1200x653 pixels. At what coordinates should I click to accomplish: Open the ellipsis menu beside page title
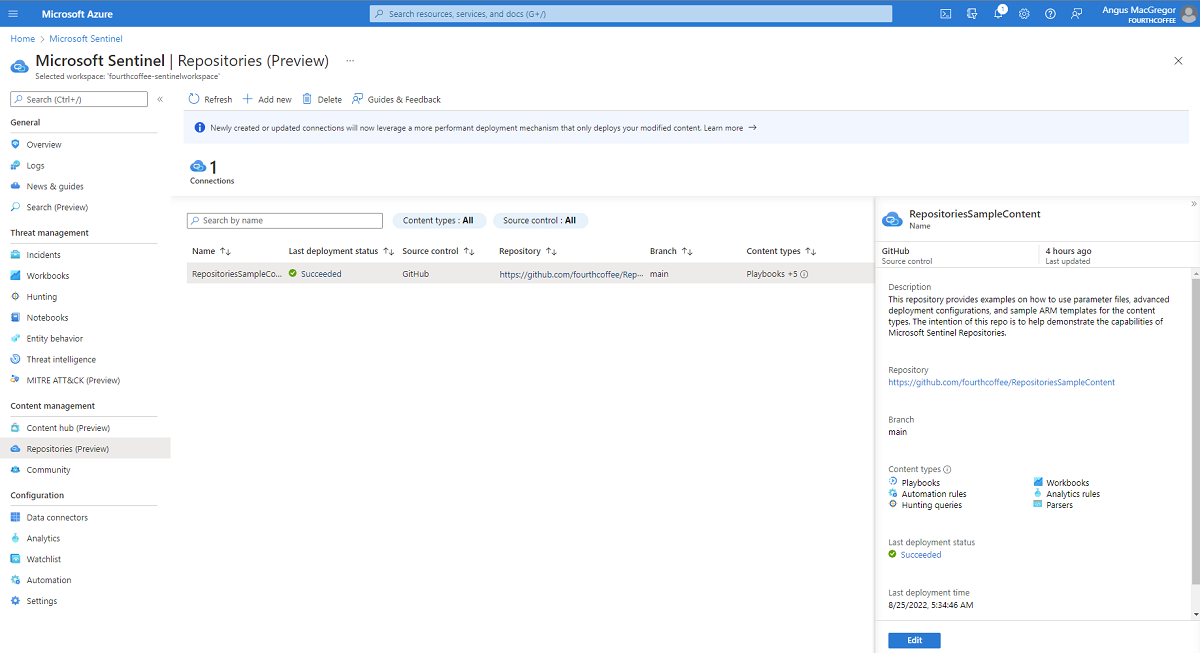pos(350,61)
